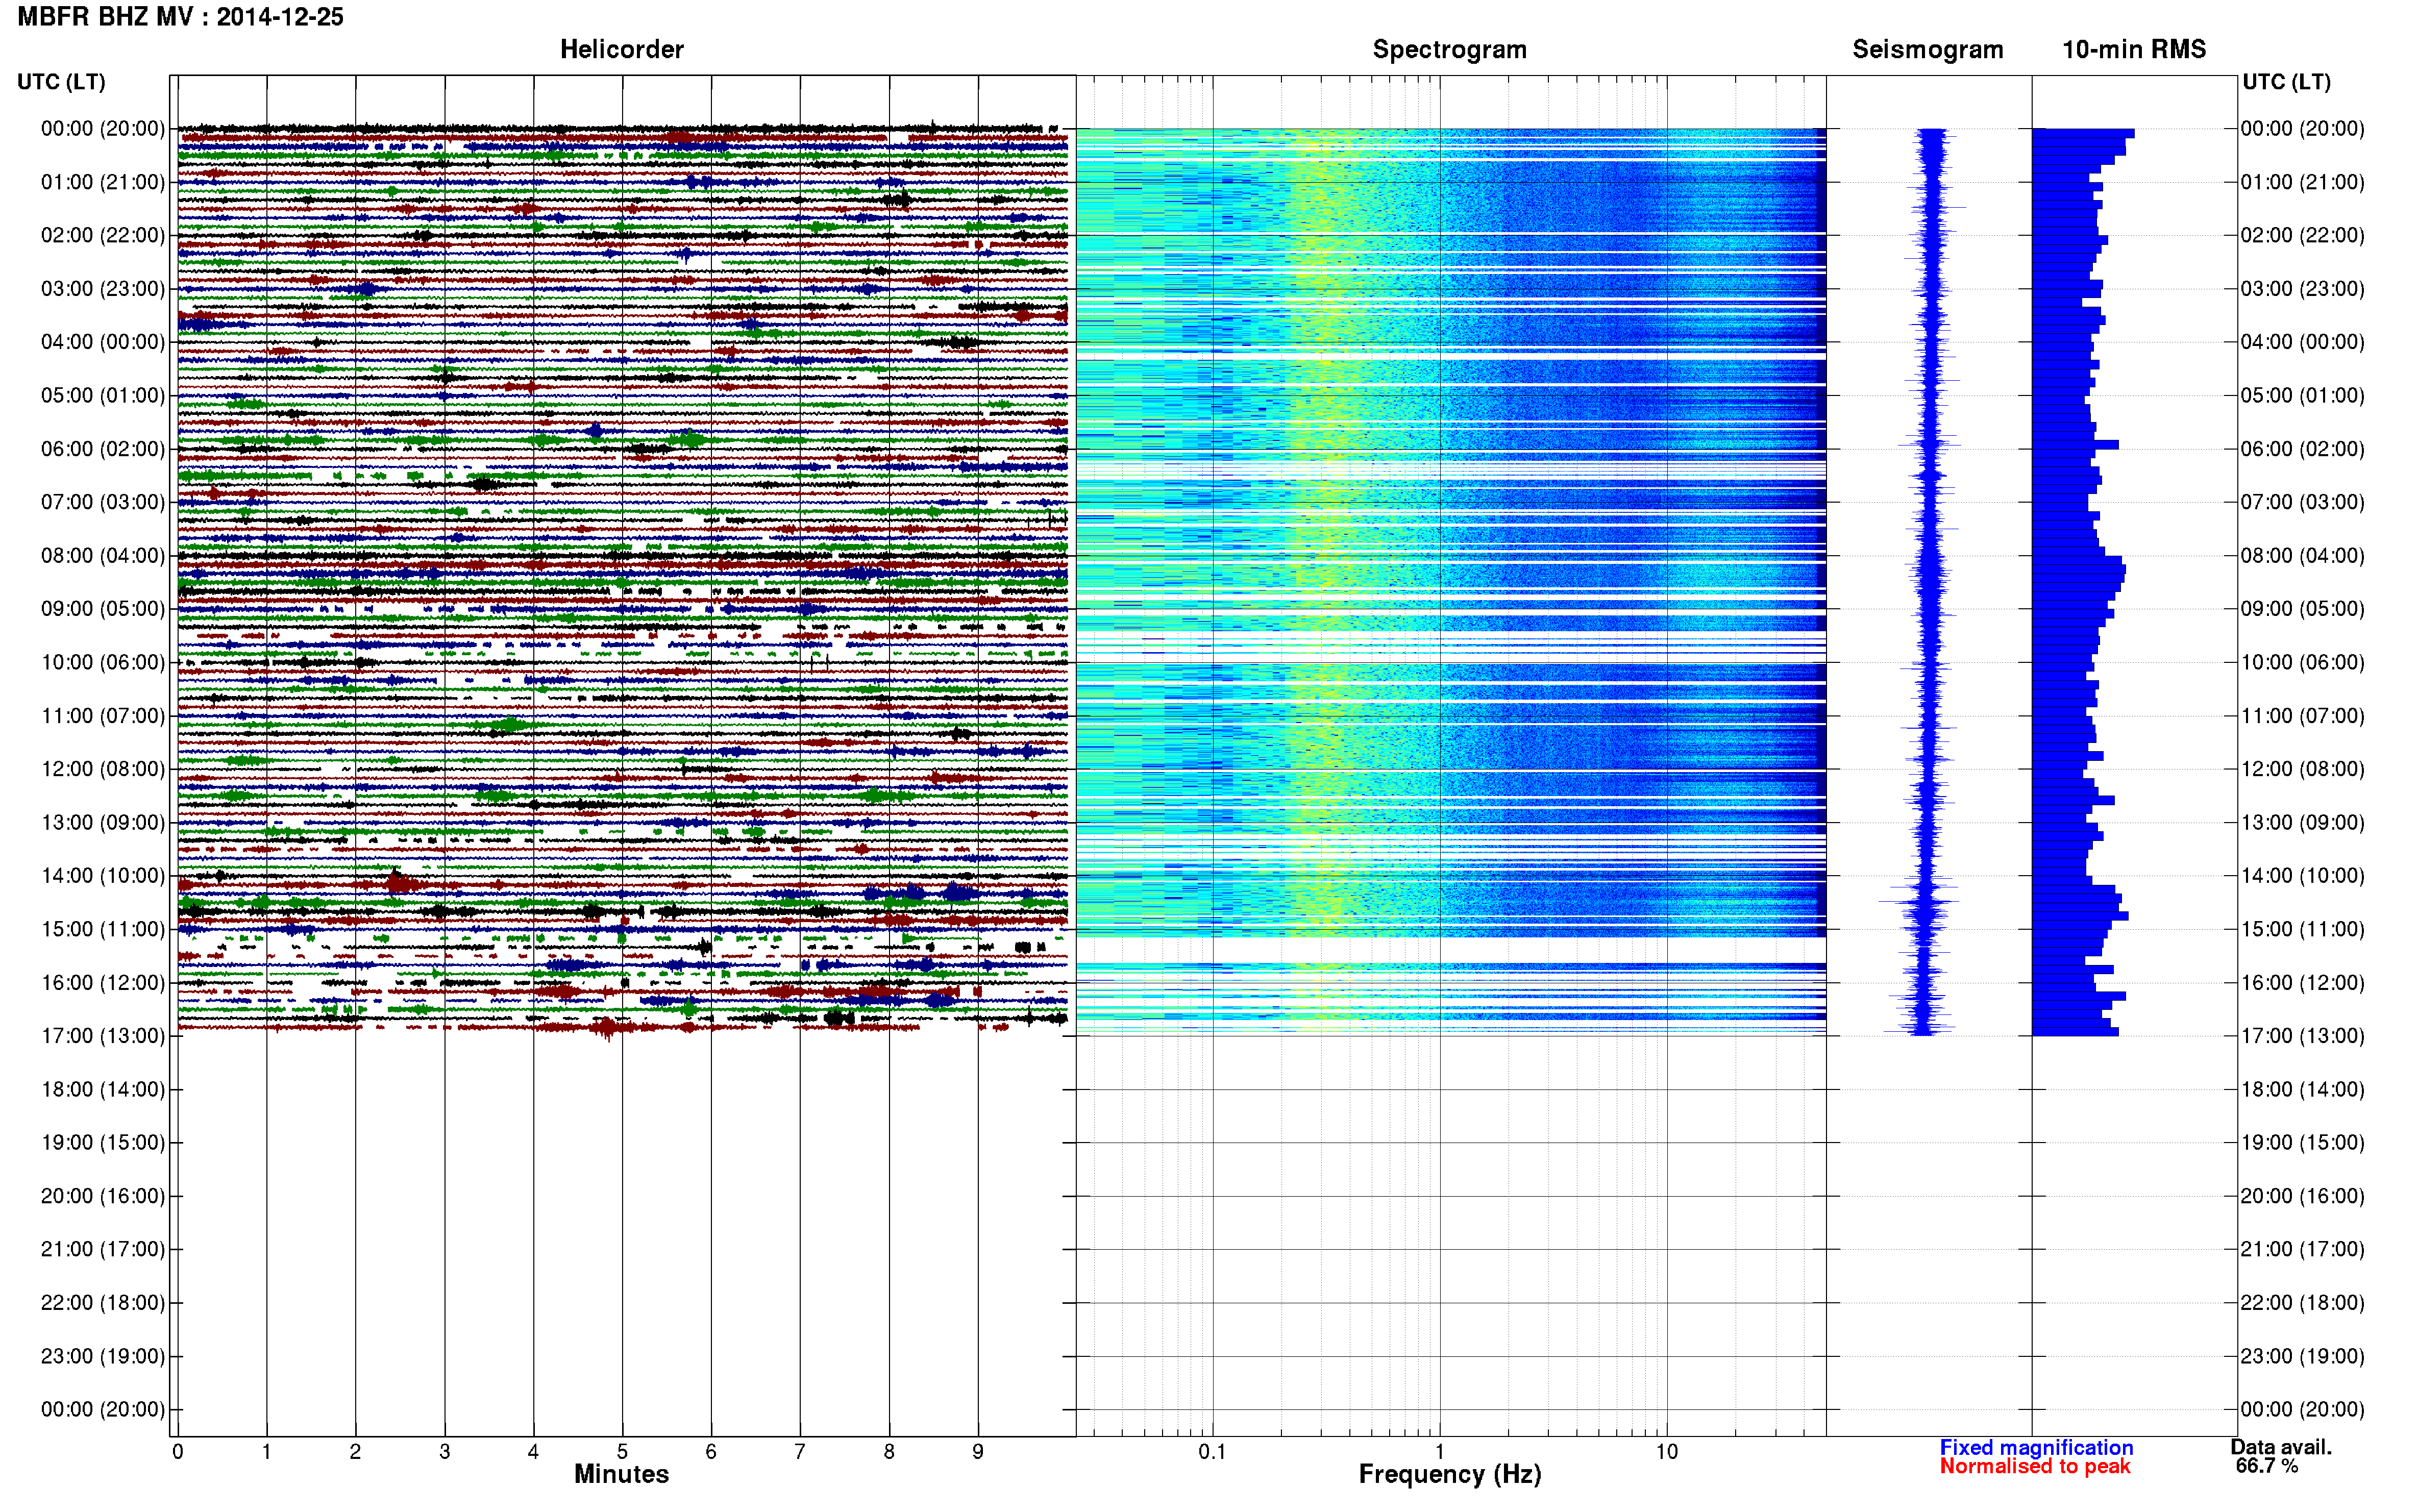Click left time label '18:00 (14:00)'

103,1089
